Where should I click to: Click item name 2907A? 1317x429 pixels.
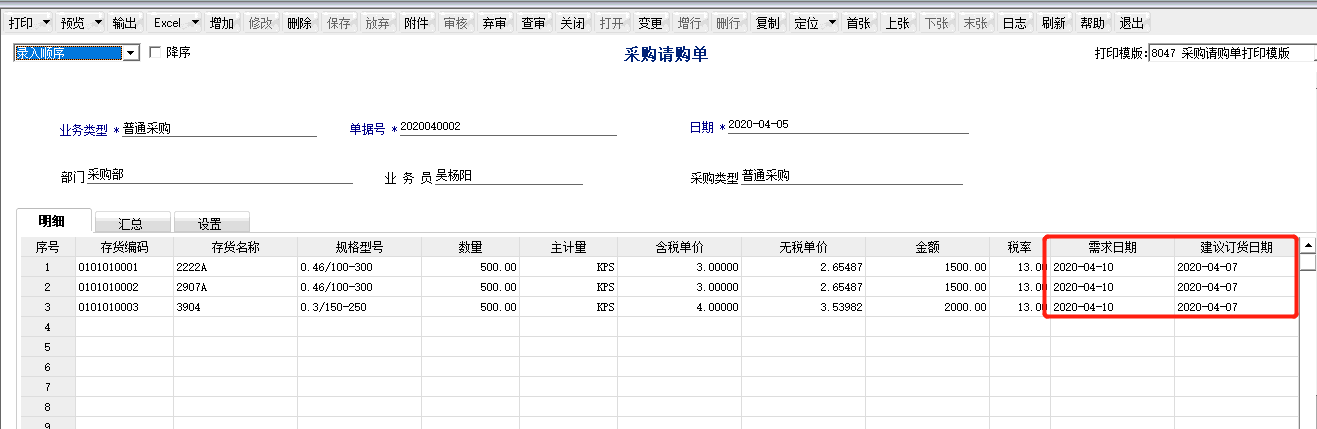[x=235, y=287]
